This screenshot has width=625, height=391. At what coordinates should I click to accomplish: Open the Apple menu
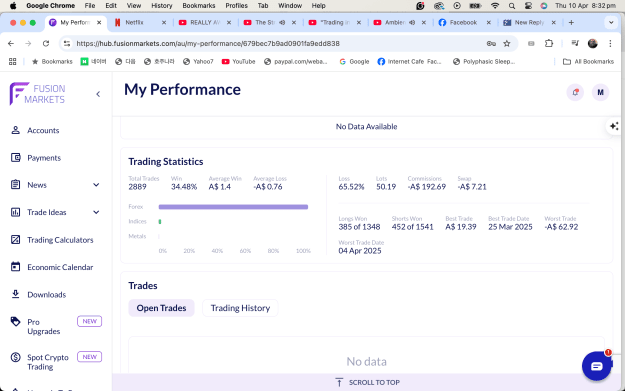pos(13,6)
